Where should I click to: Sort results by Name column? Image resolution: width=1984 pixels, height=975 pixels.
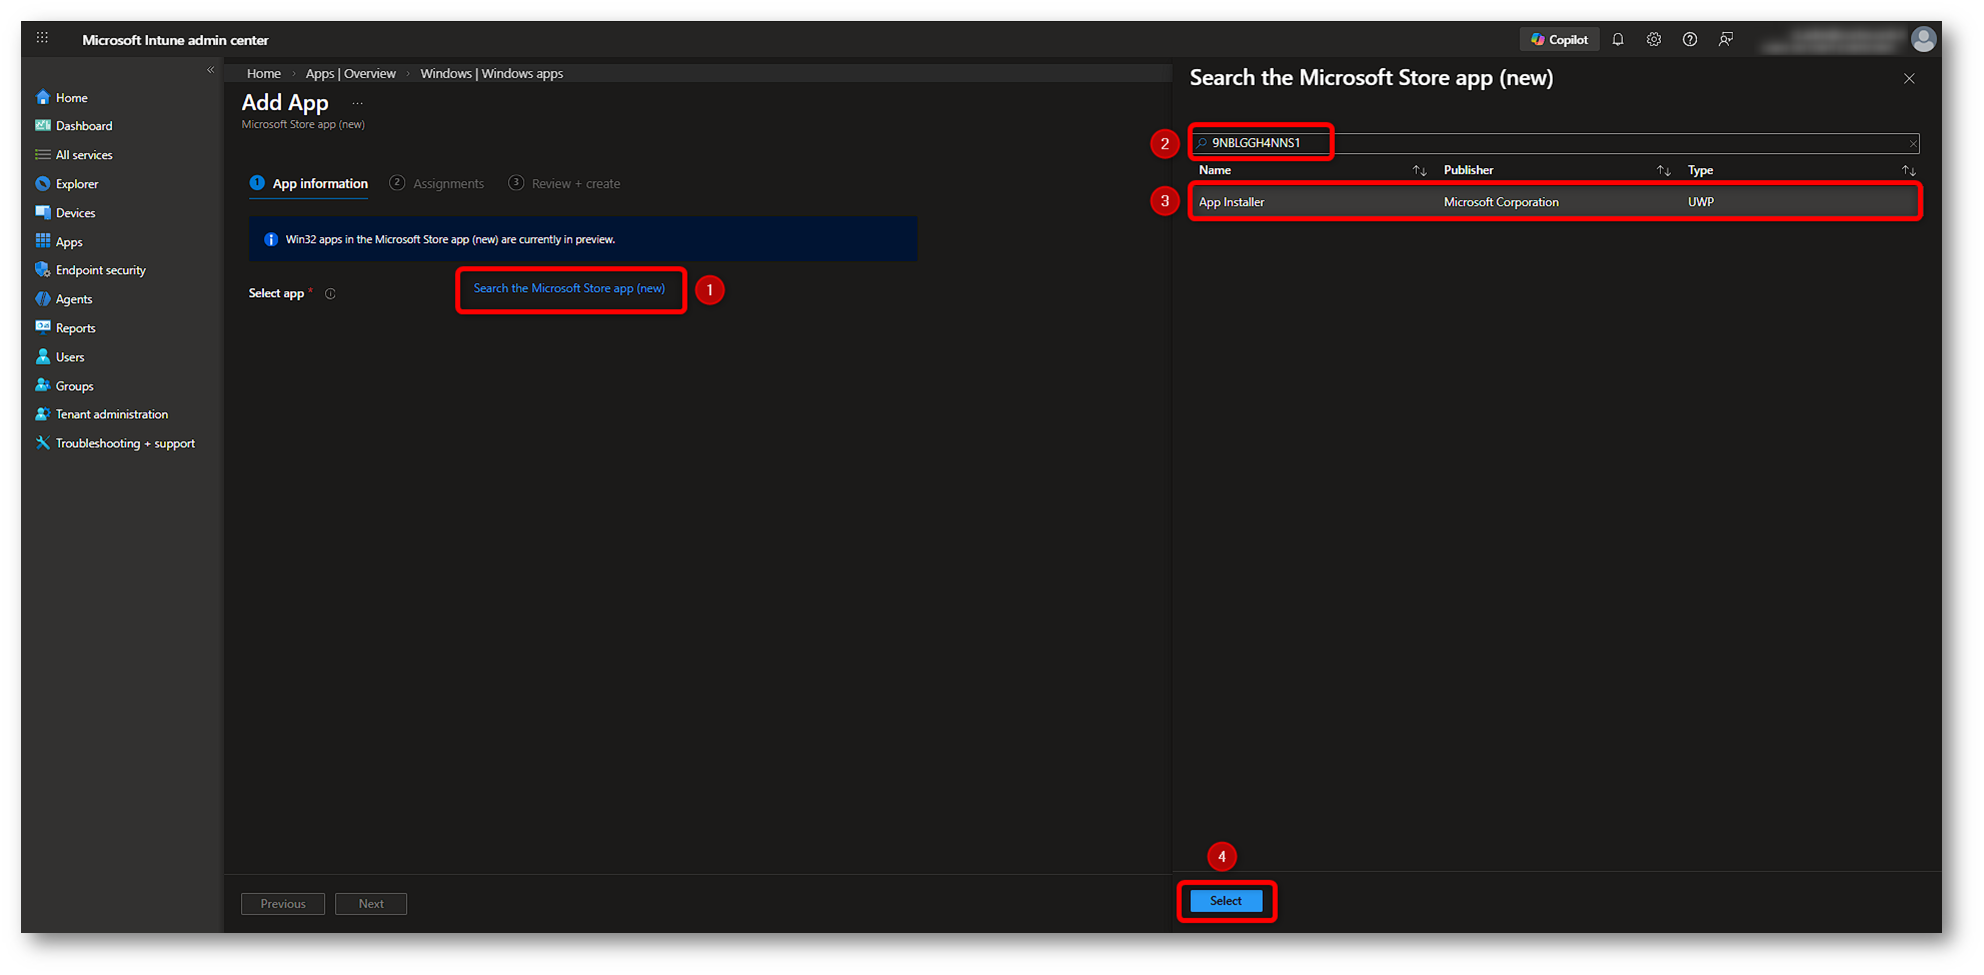coord(1419,171)
